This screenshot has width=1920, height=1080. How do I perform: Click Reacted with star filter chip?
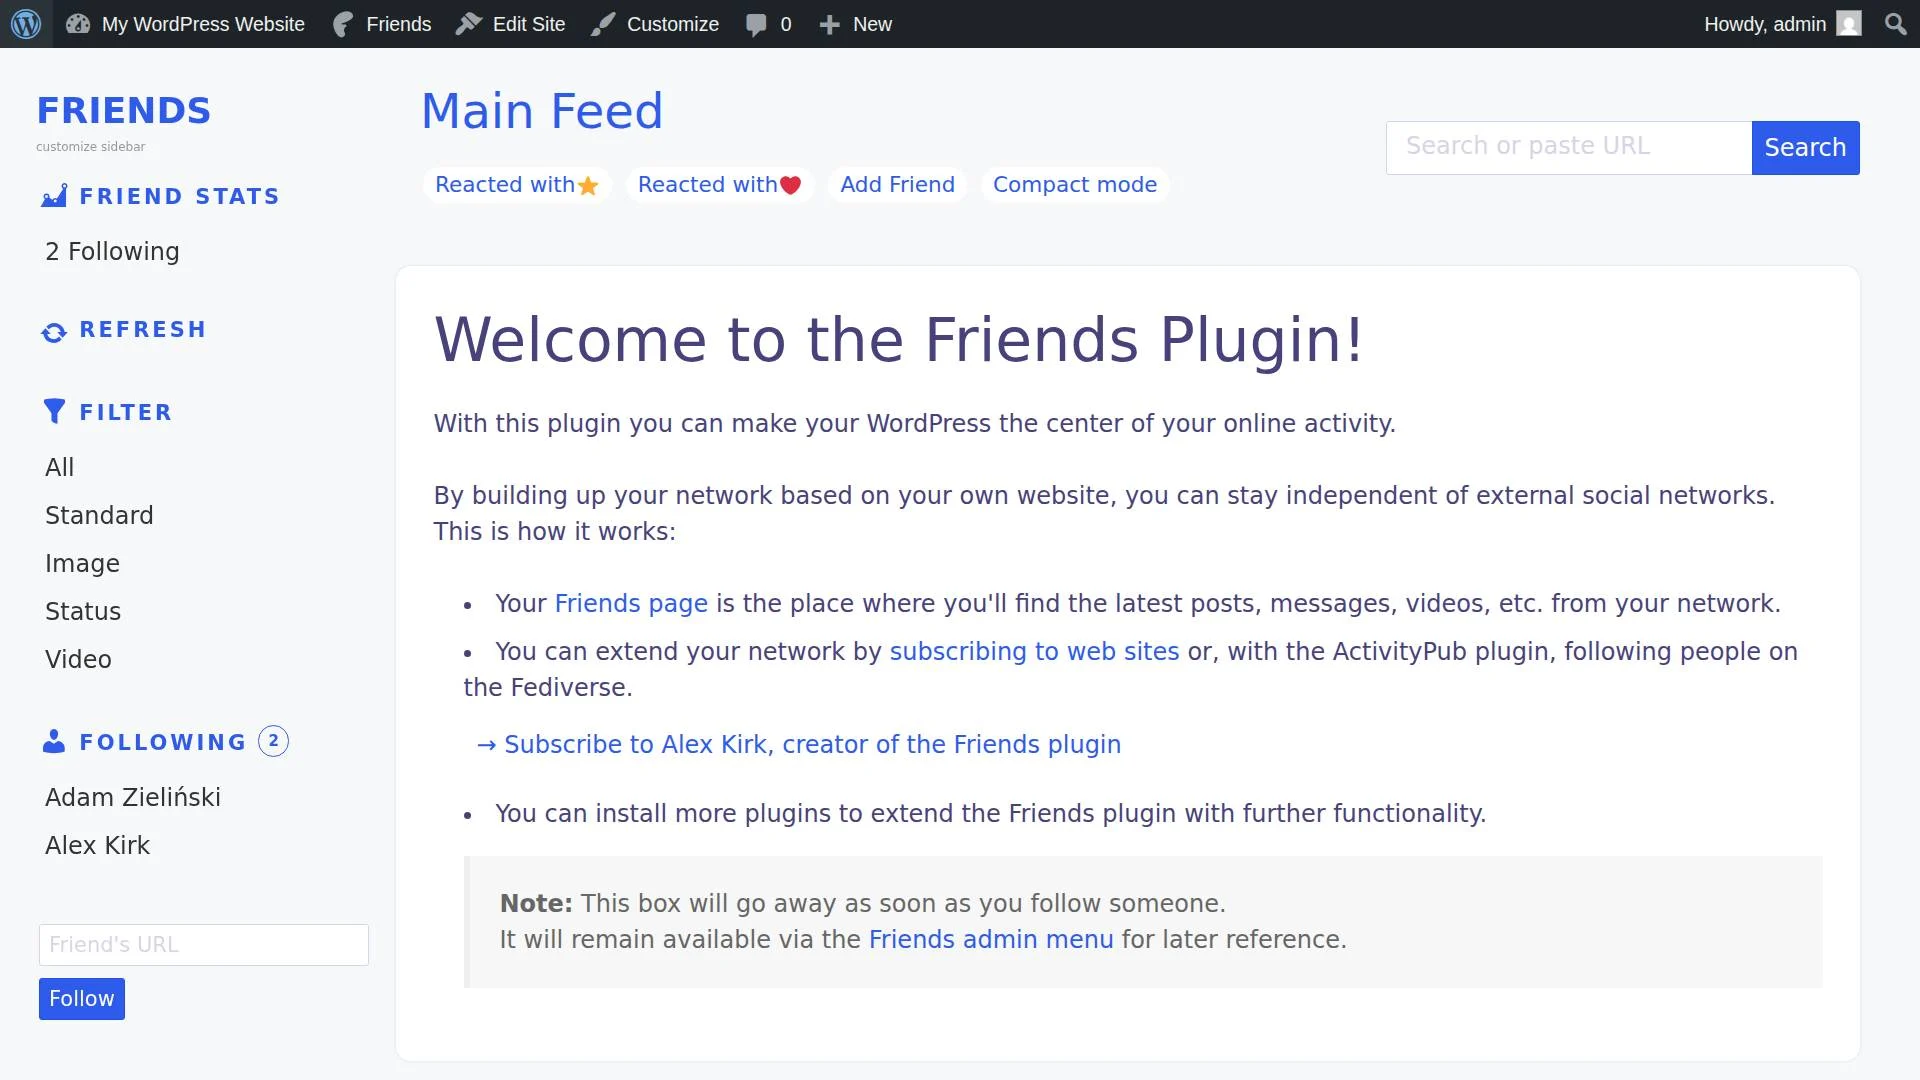point(517,185)
